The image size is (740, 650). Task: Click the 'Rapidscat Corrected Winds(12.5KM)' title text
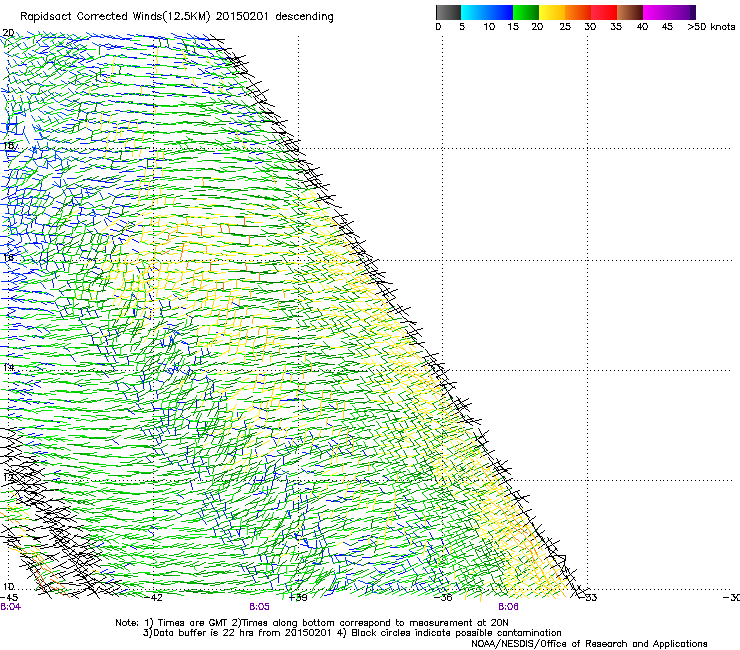(x=115, y=17)
